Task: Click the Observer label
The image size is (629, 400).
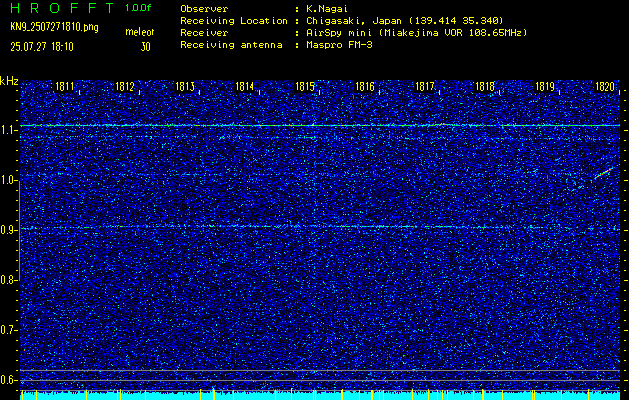Action: (x=204, y=9)
